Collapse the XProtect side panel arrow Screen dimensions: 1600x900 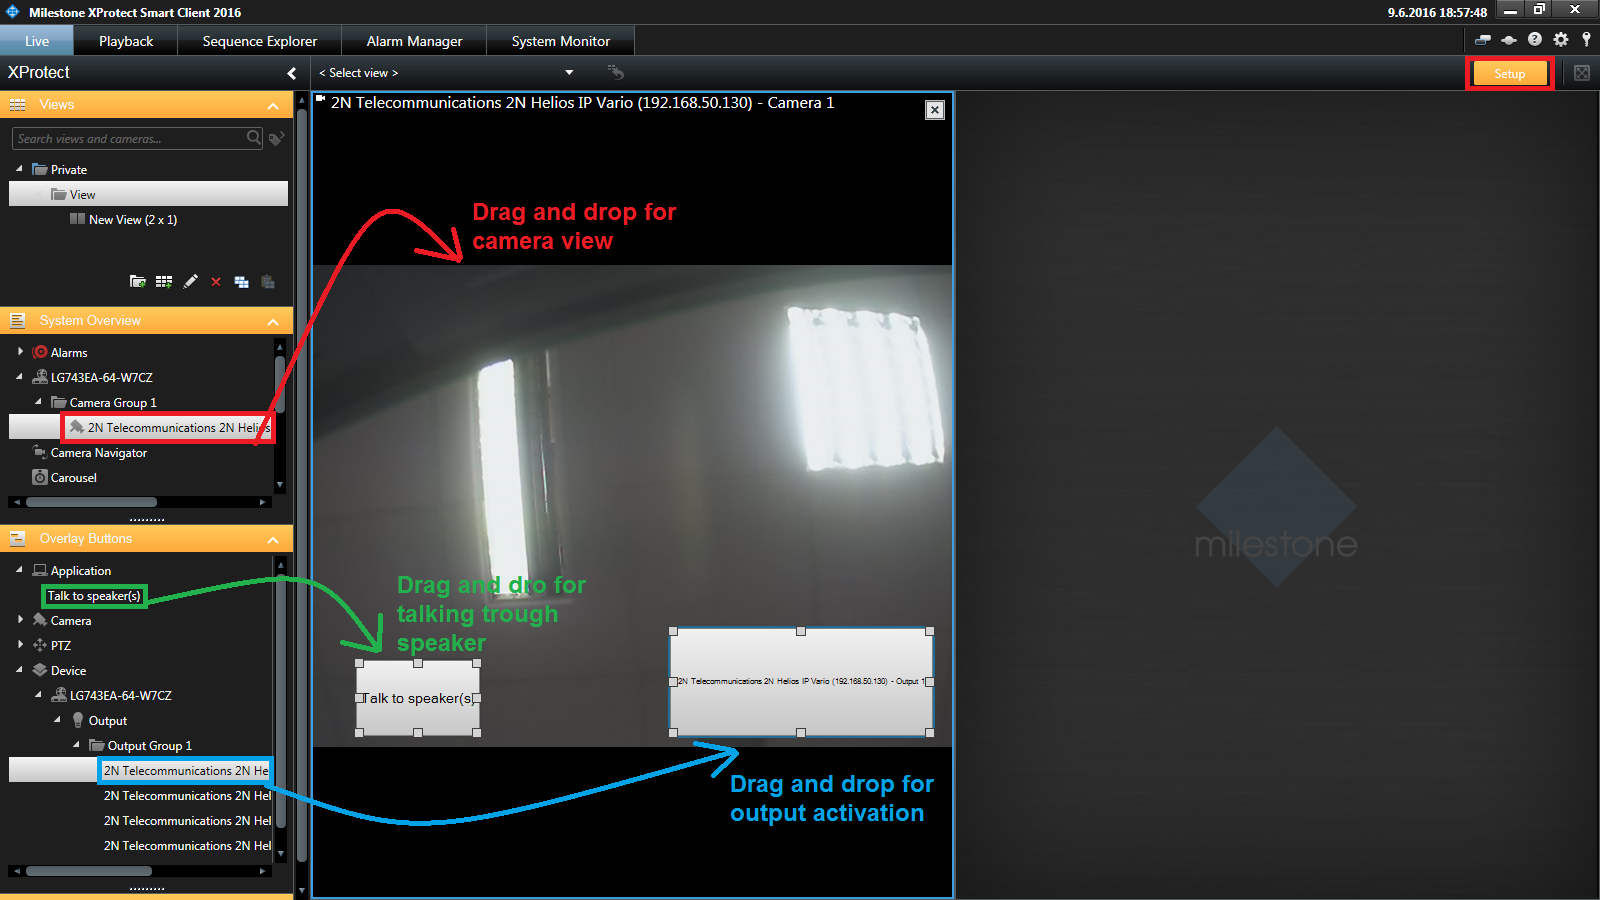click(x=291, y=73)
